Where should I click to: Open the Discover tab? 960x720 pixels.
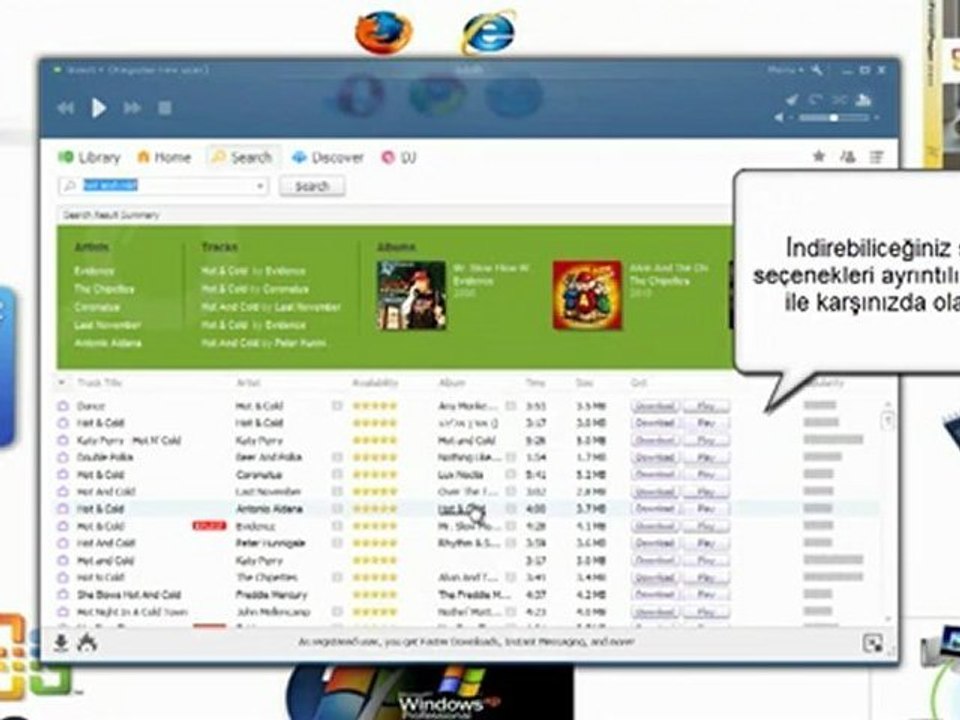click(328, 158)
